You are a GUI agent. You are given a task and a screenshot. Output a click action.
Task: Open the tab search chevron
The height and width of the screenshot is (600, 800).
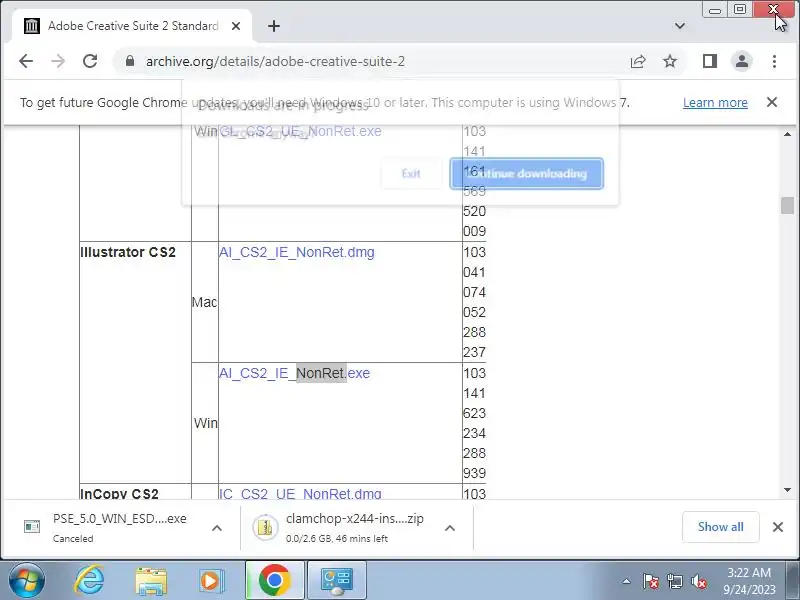pos(680,26)
